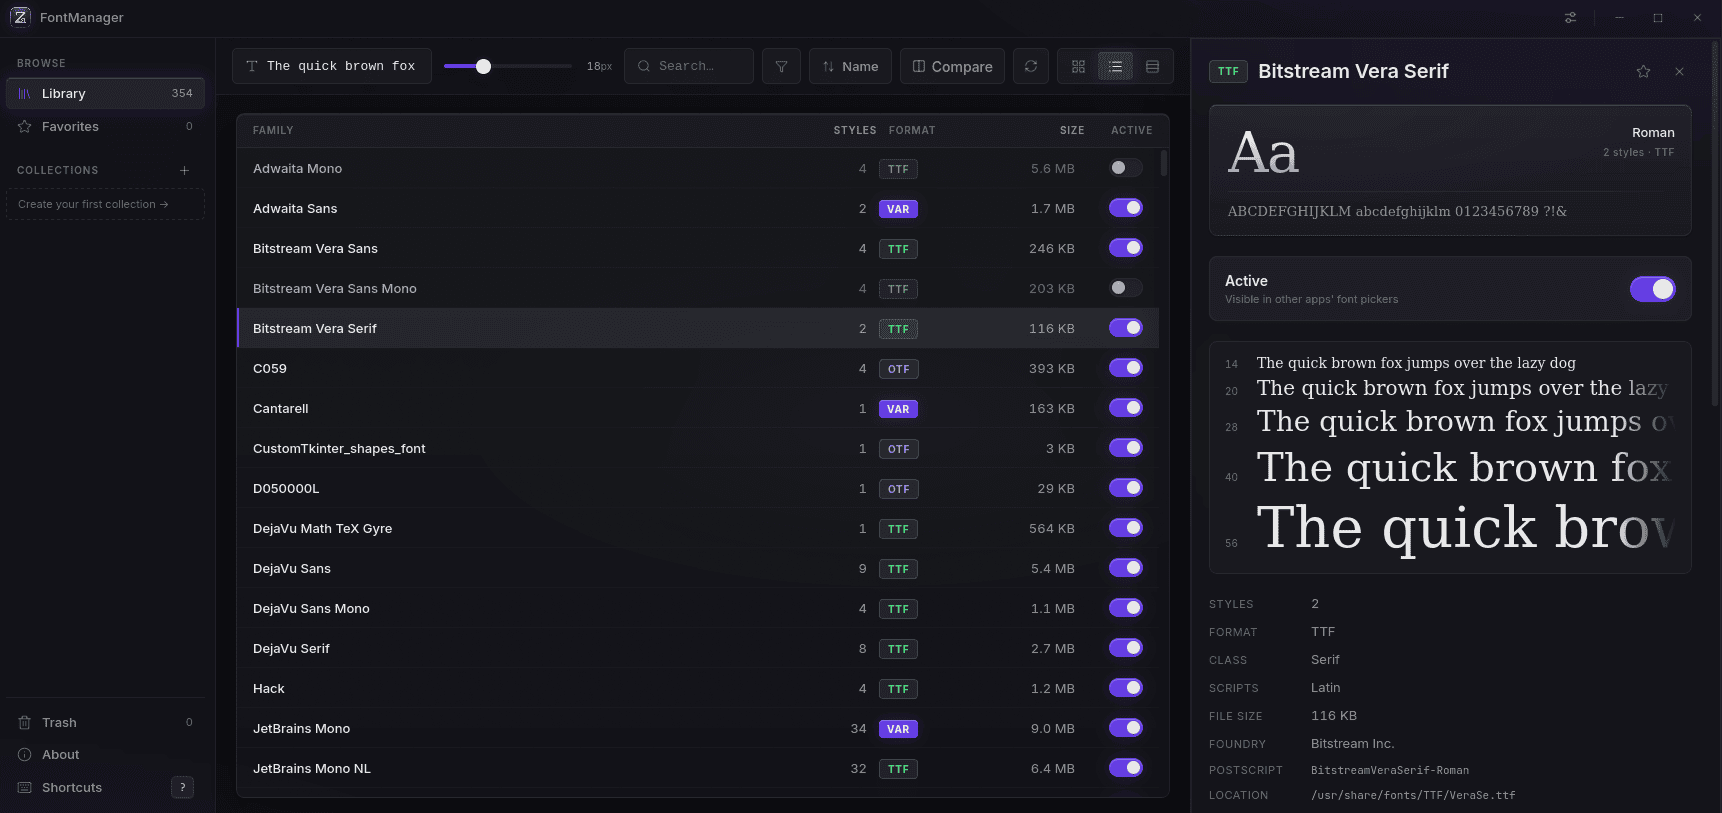Deactivate the Hack font toggle

[1126, 688]
